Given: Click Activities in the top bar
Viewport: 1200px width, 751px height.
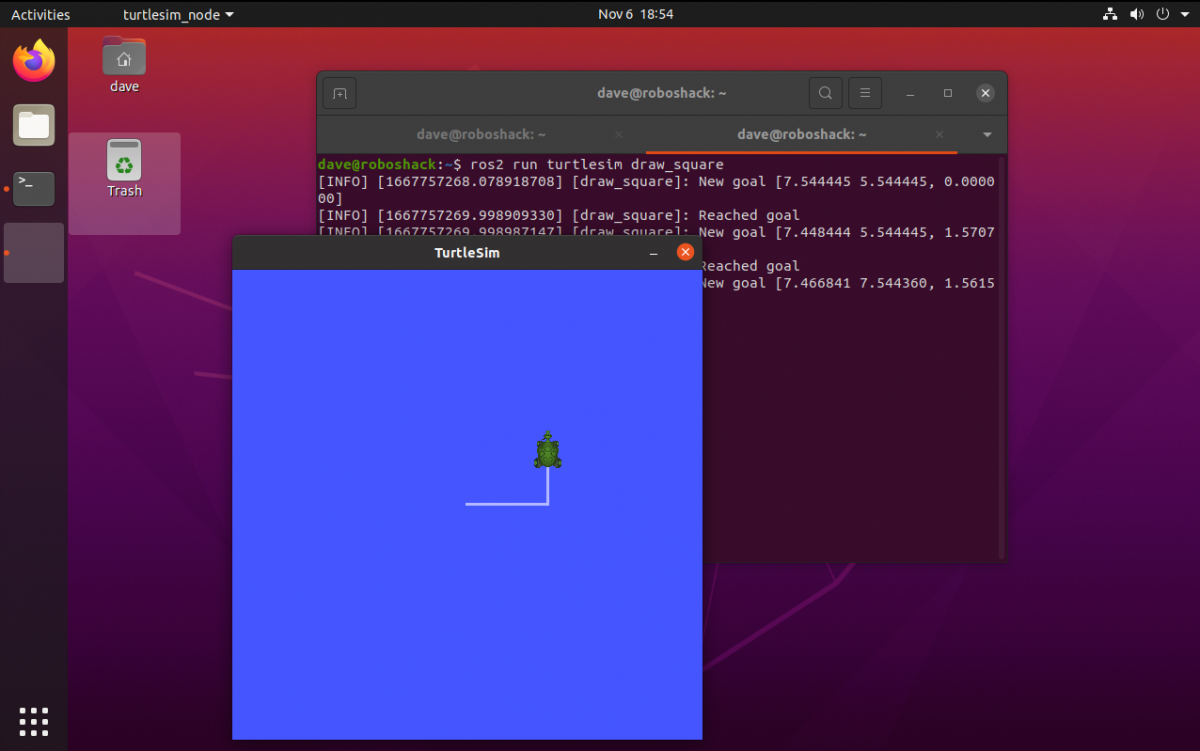Looking at the screenshot, I should pyautogui.click(x=40, y=14).
